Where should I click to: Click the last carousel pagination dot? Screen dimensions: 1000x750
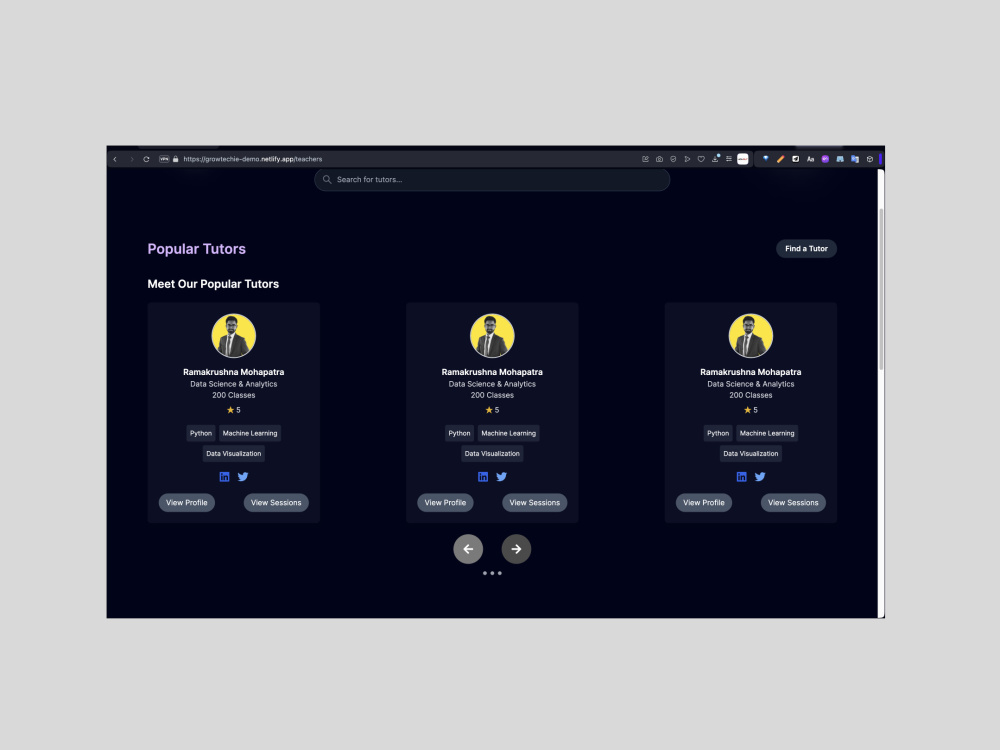pyautogui.click(x=500, y=573)
